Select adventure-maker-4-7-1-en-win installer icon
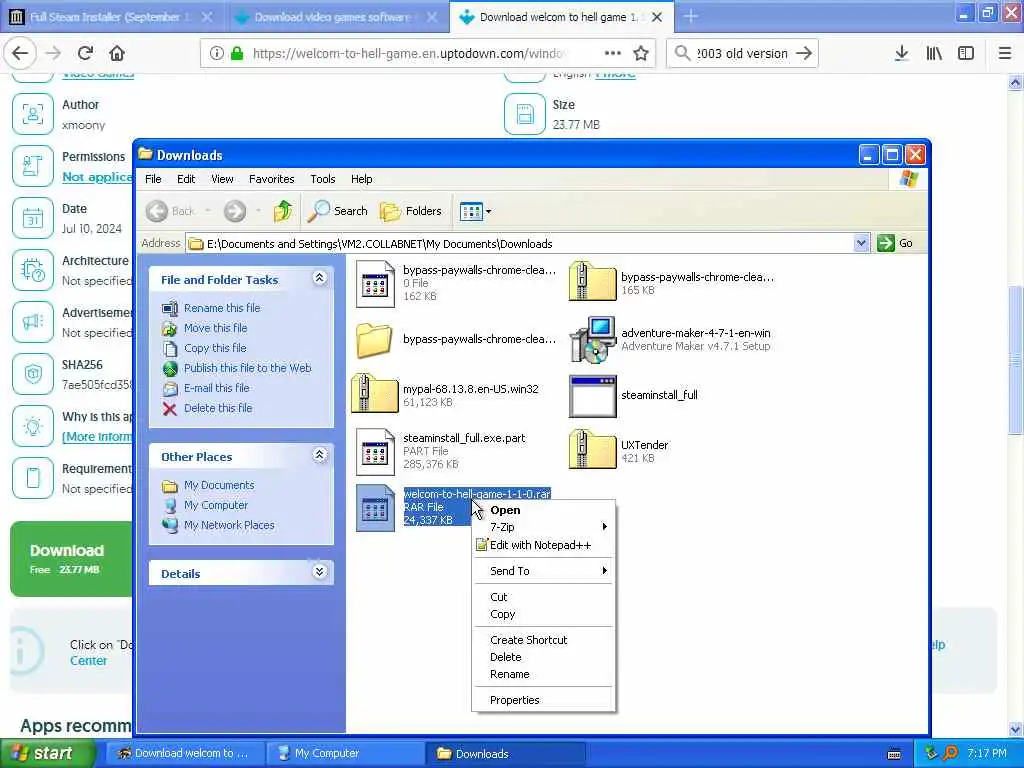Image resolution: width=1024 pixels, height=768 pixels. pyautogui.click(x=592, y=339)
